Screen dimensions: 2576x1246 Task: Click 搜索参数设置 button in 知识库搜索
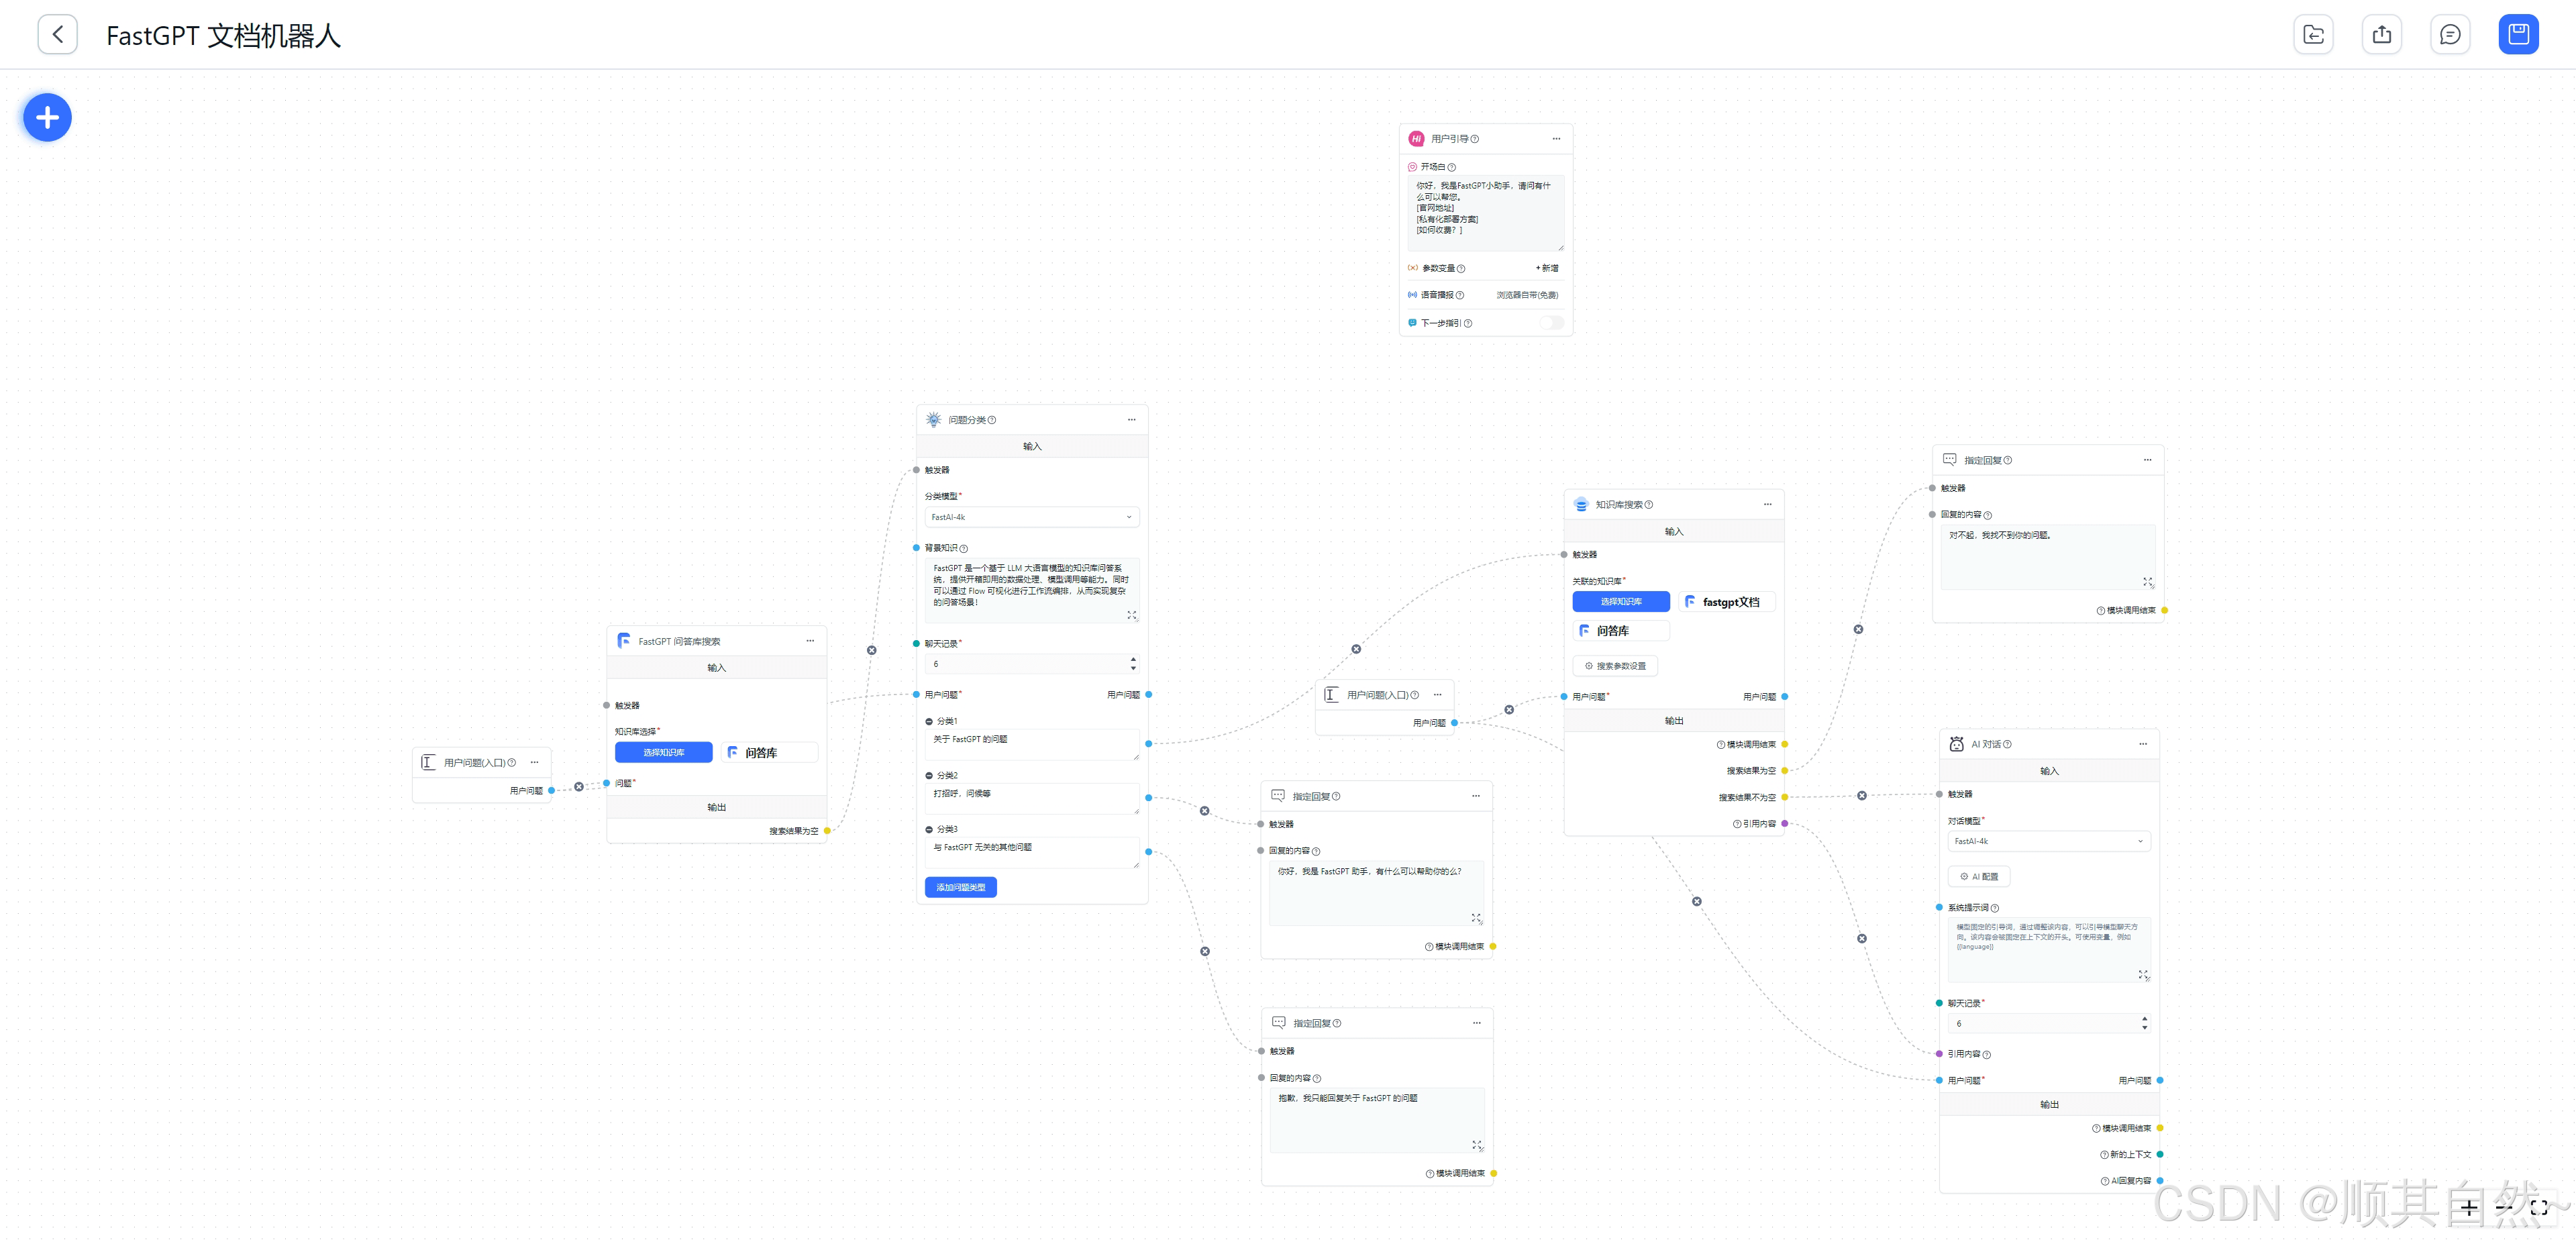point(1615,666)
